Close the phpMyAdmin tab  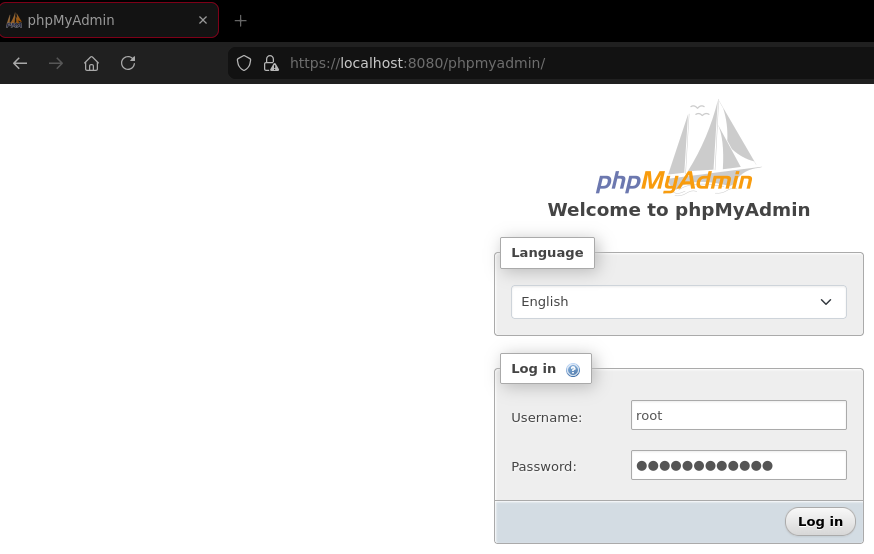click(203, 20)
